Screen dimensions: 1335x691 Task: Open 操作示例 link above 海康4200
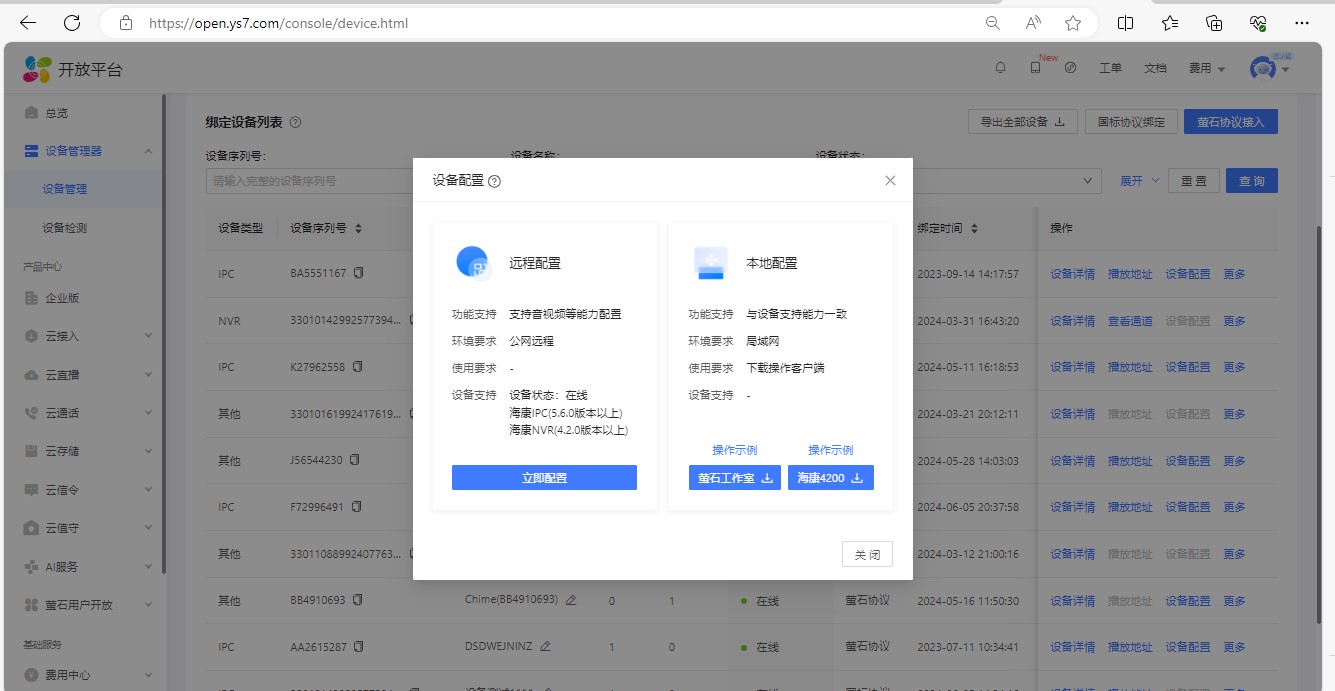coord(831,450)
